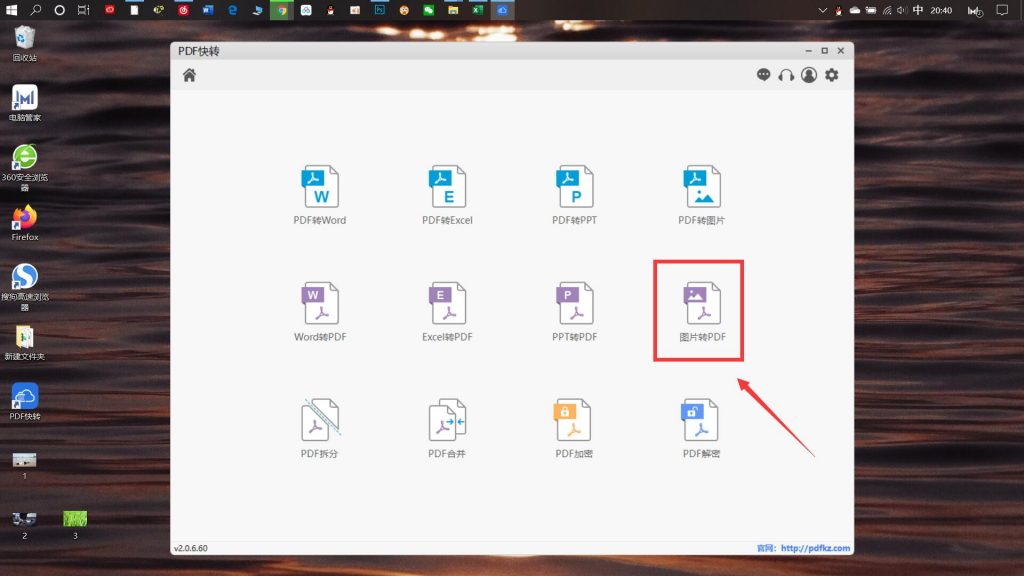1024x576 pixels.
Task: Open volume control in system tray
Action: [x=902, y=10]
